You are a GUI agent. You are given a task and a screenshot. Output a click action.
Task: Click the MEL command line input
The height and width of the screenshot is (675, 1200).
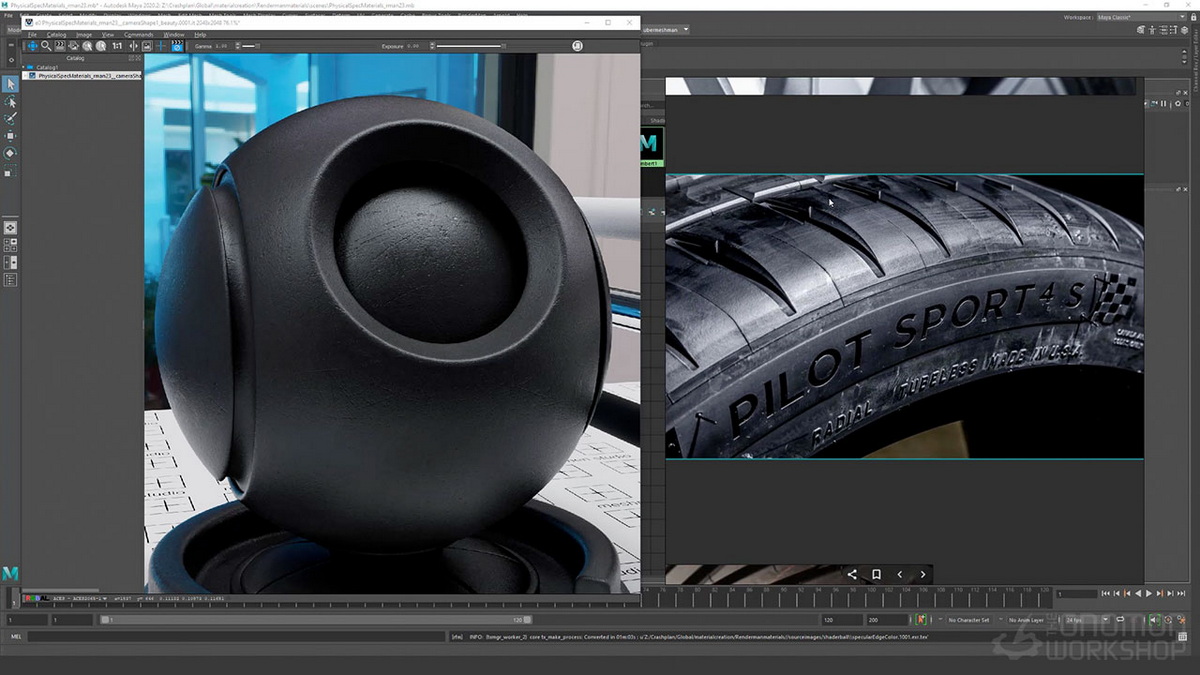[237, 636]
